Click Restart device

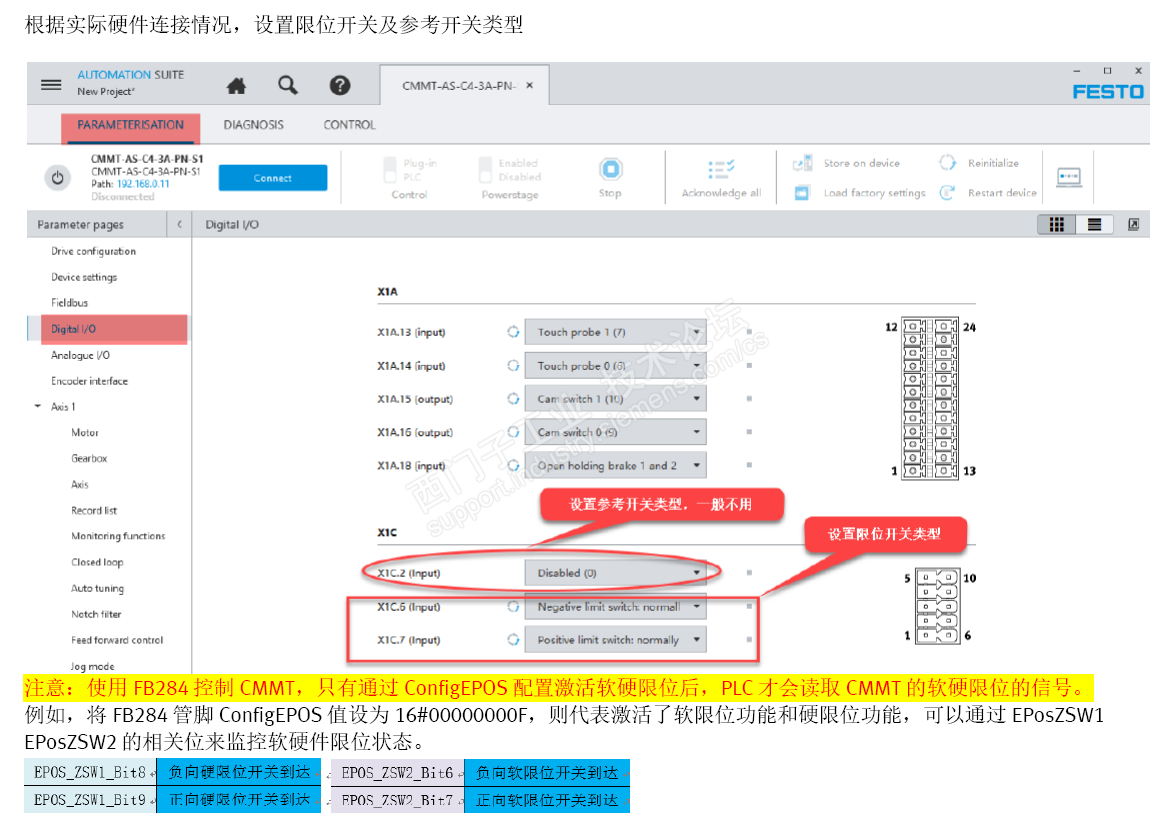988,193
